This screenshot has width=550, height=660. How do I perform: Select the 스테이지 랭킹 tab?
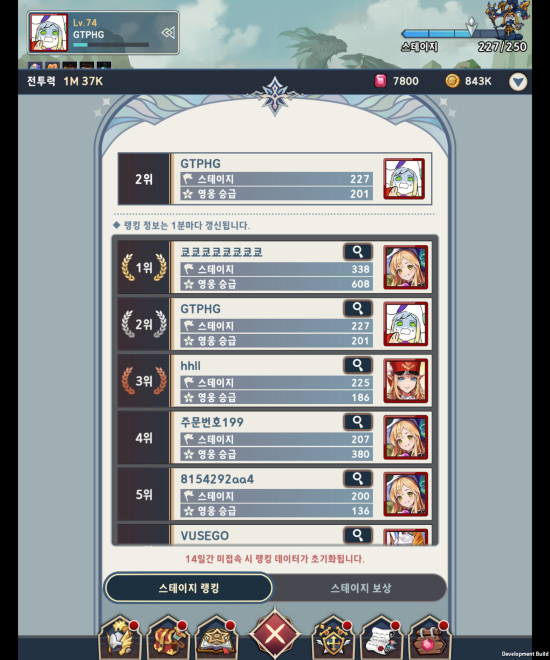(189, 588)
